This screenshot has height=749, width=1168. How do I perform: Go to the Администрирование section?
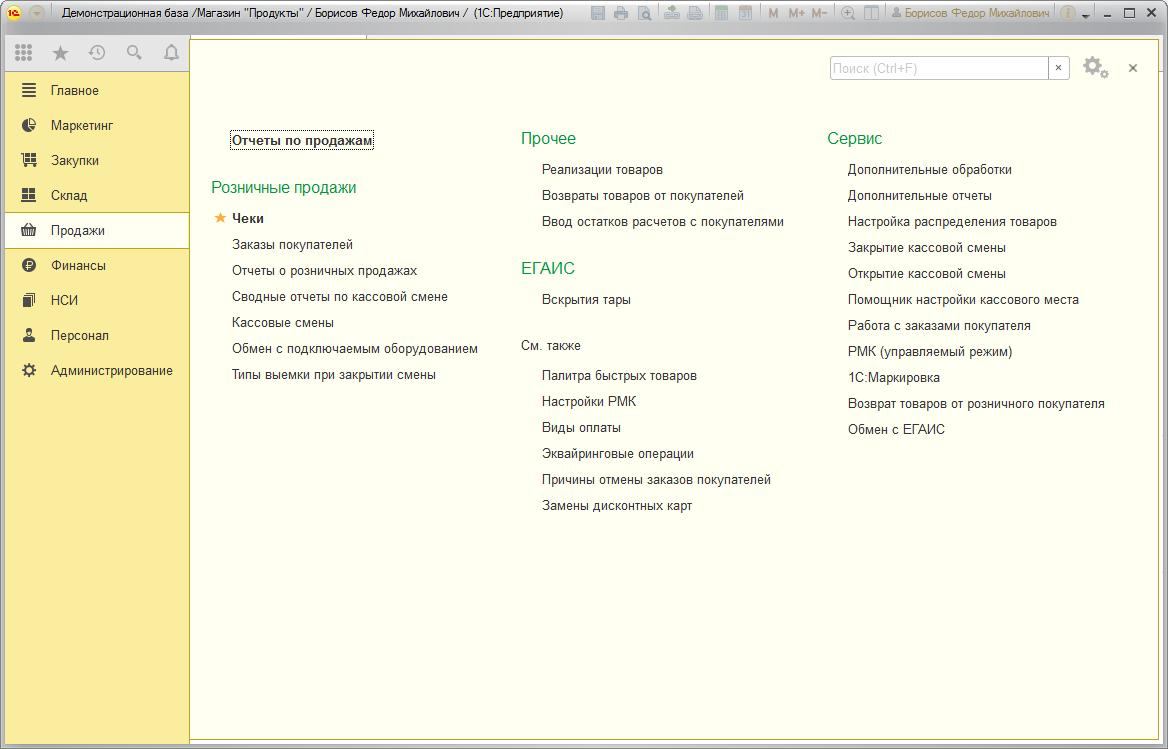coord(97,370)
